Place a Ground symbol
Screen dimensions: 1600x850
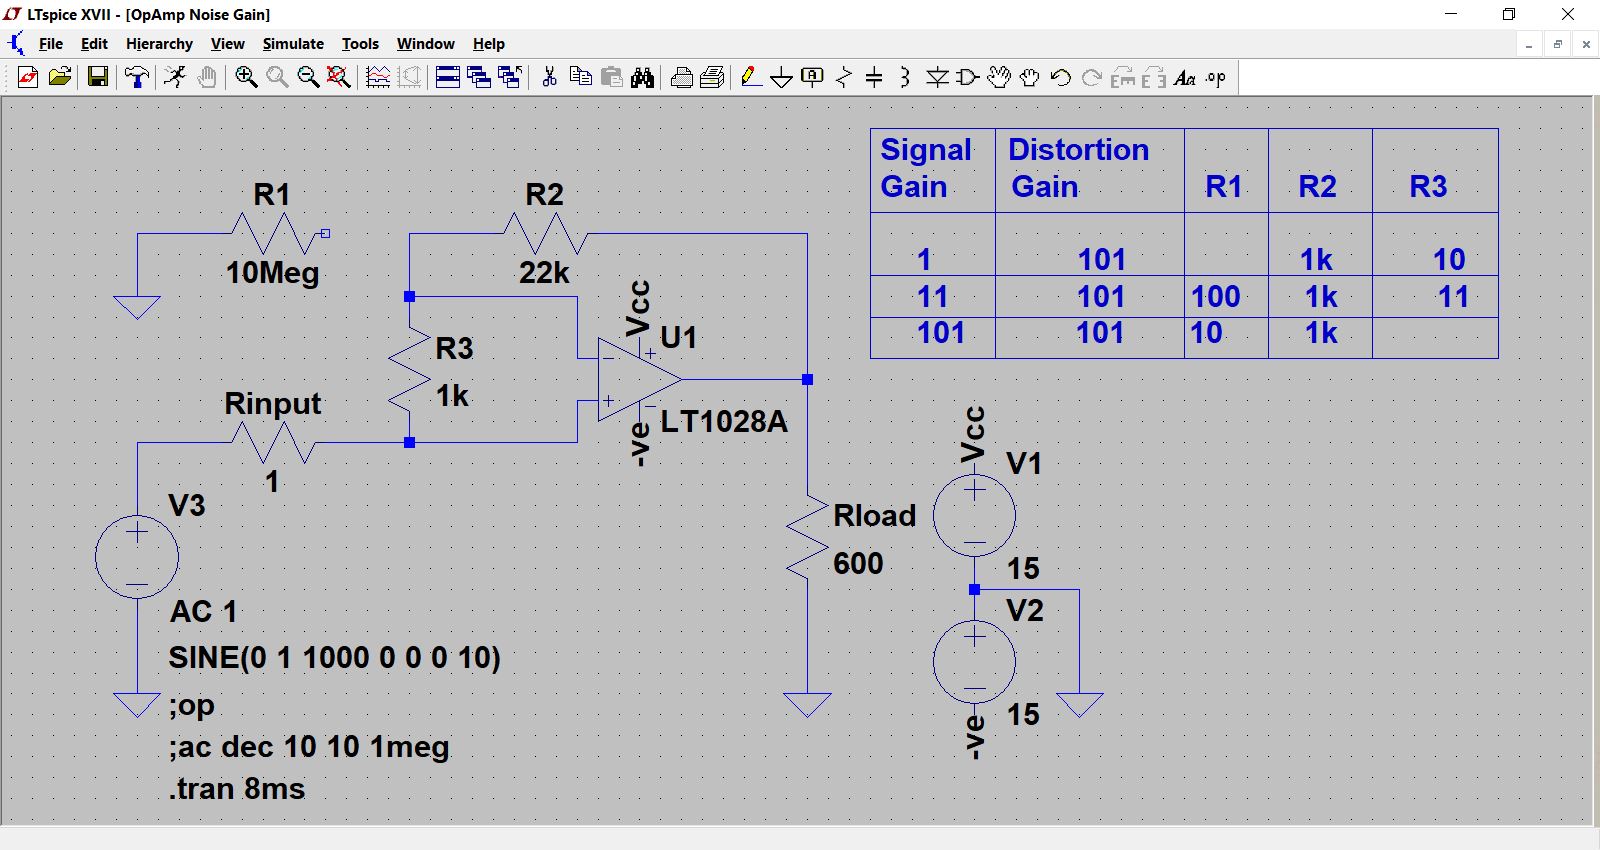[782, 77]
